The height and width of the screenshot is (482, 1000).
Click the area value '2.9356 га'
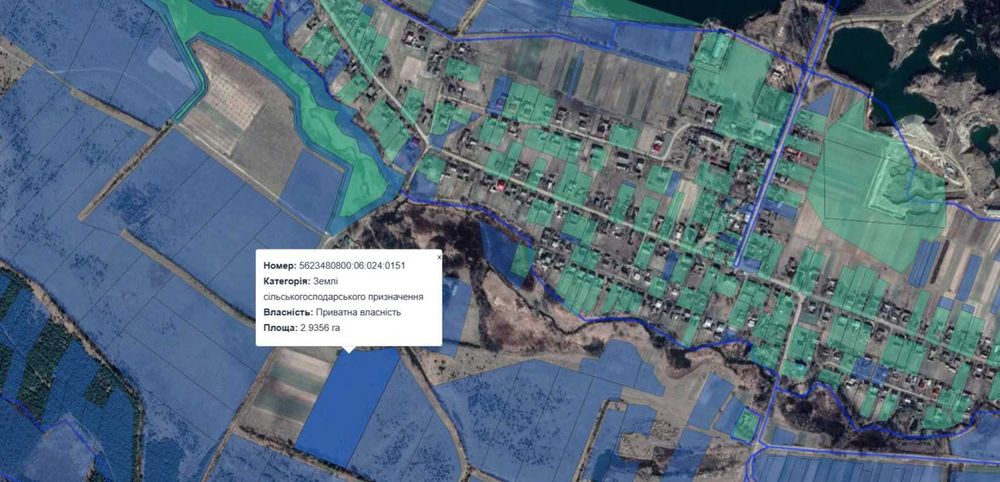[x=320, y=328]
